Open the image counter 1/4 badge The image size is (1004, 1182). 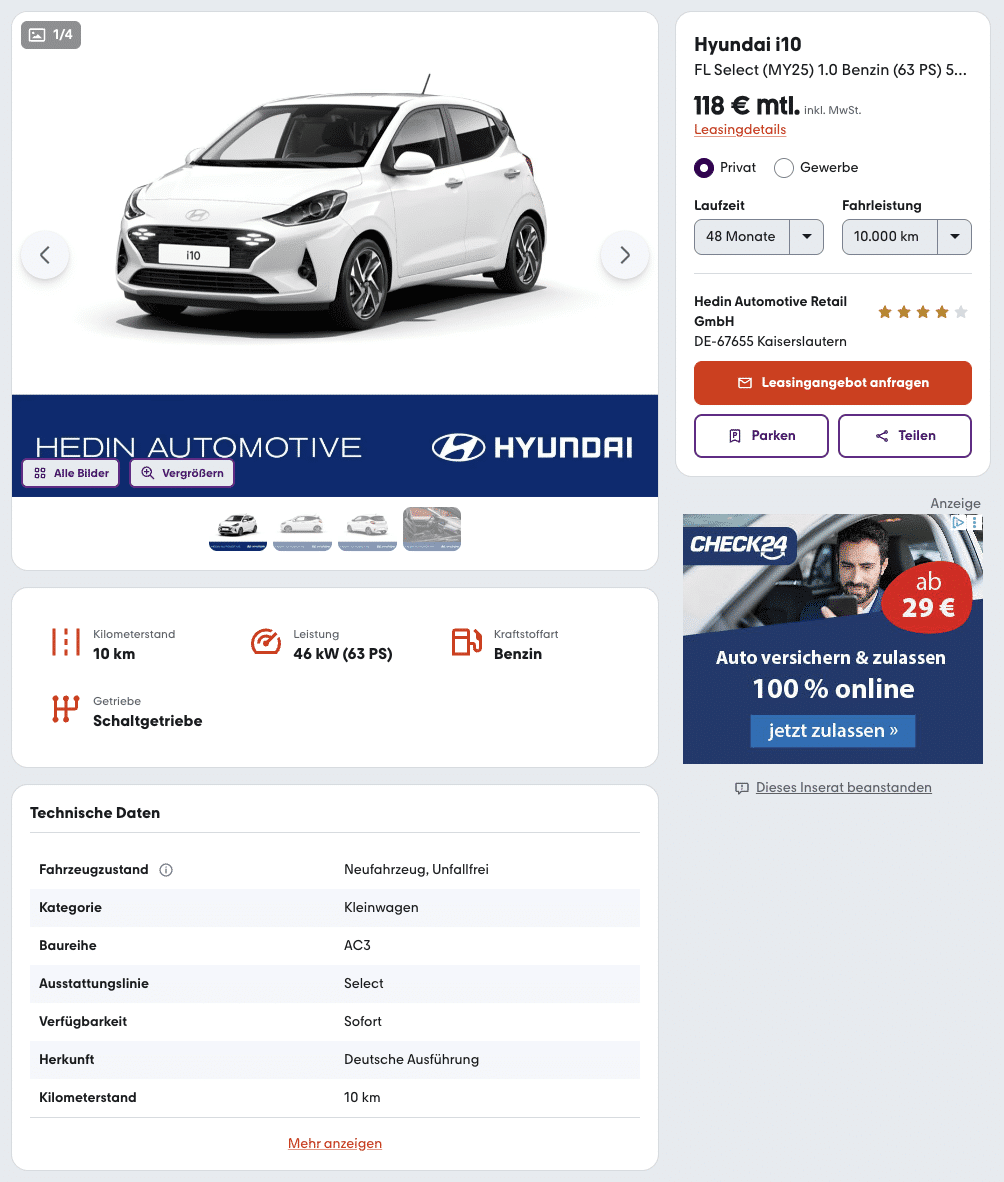click(x=51, y=35)
